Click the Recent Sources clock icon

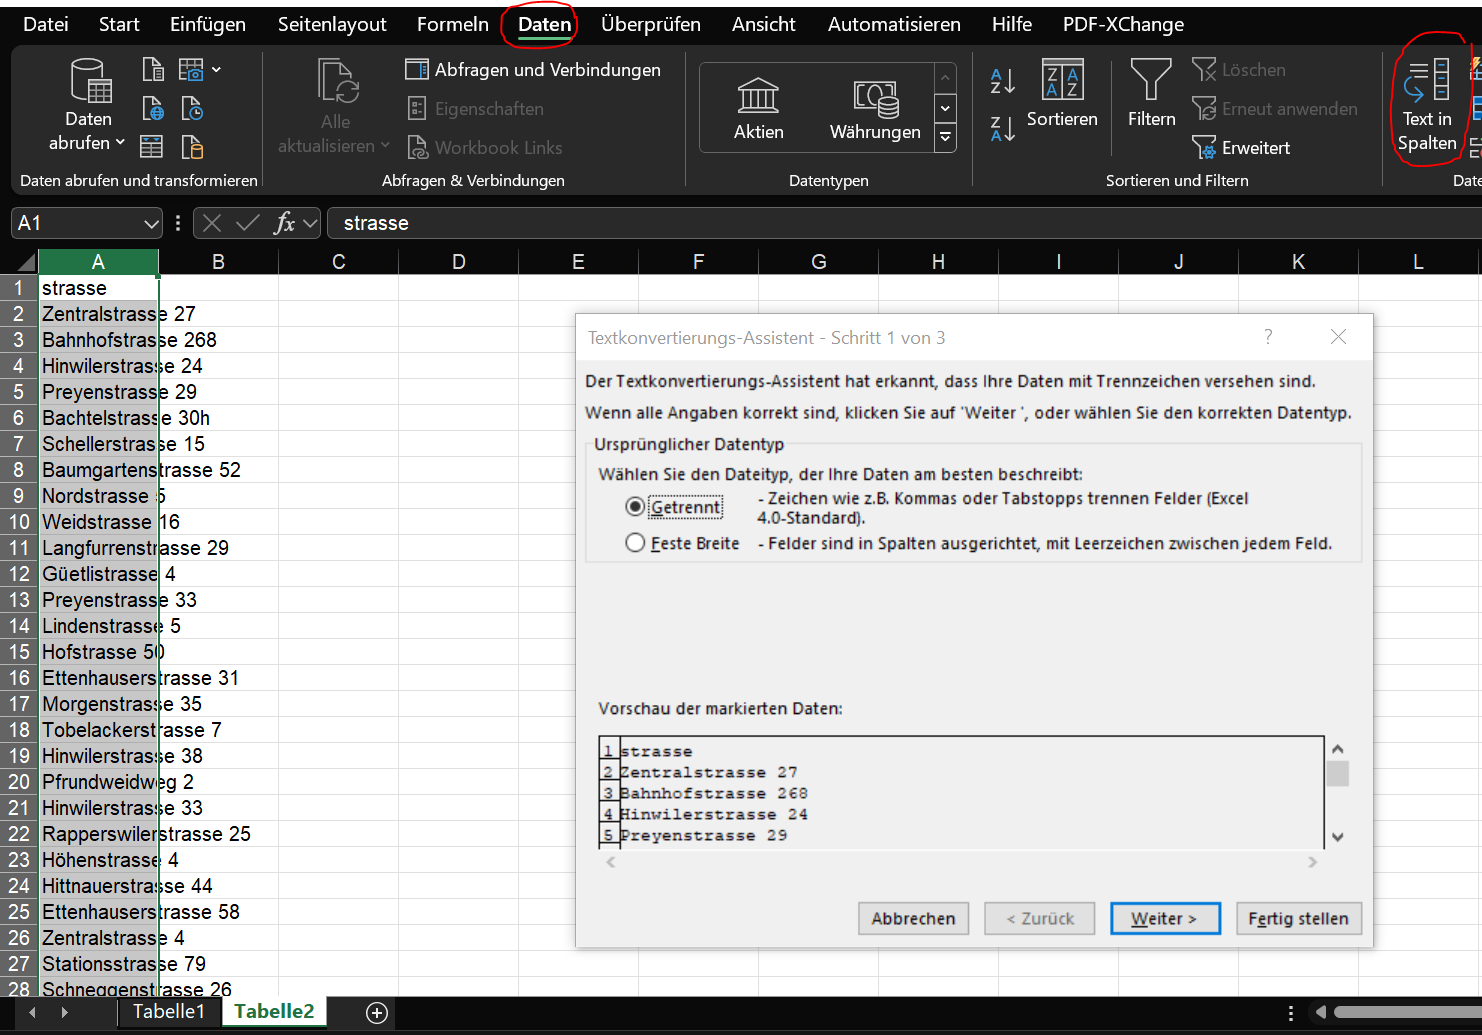[192, 108]
